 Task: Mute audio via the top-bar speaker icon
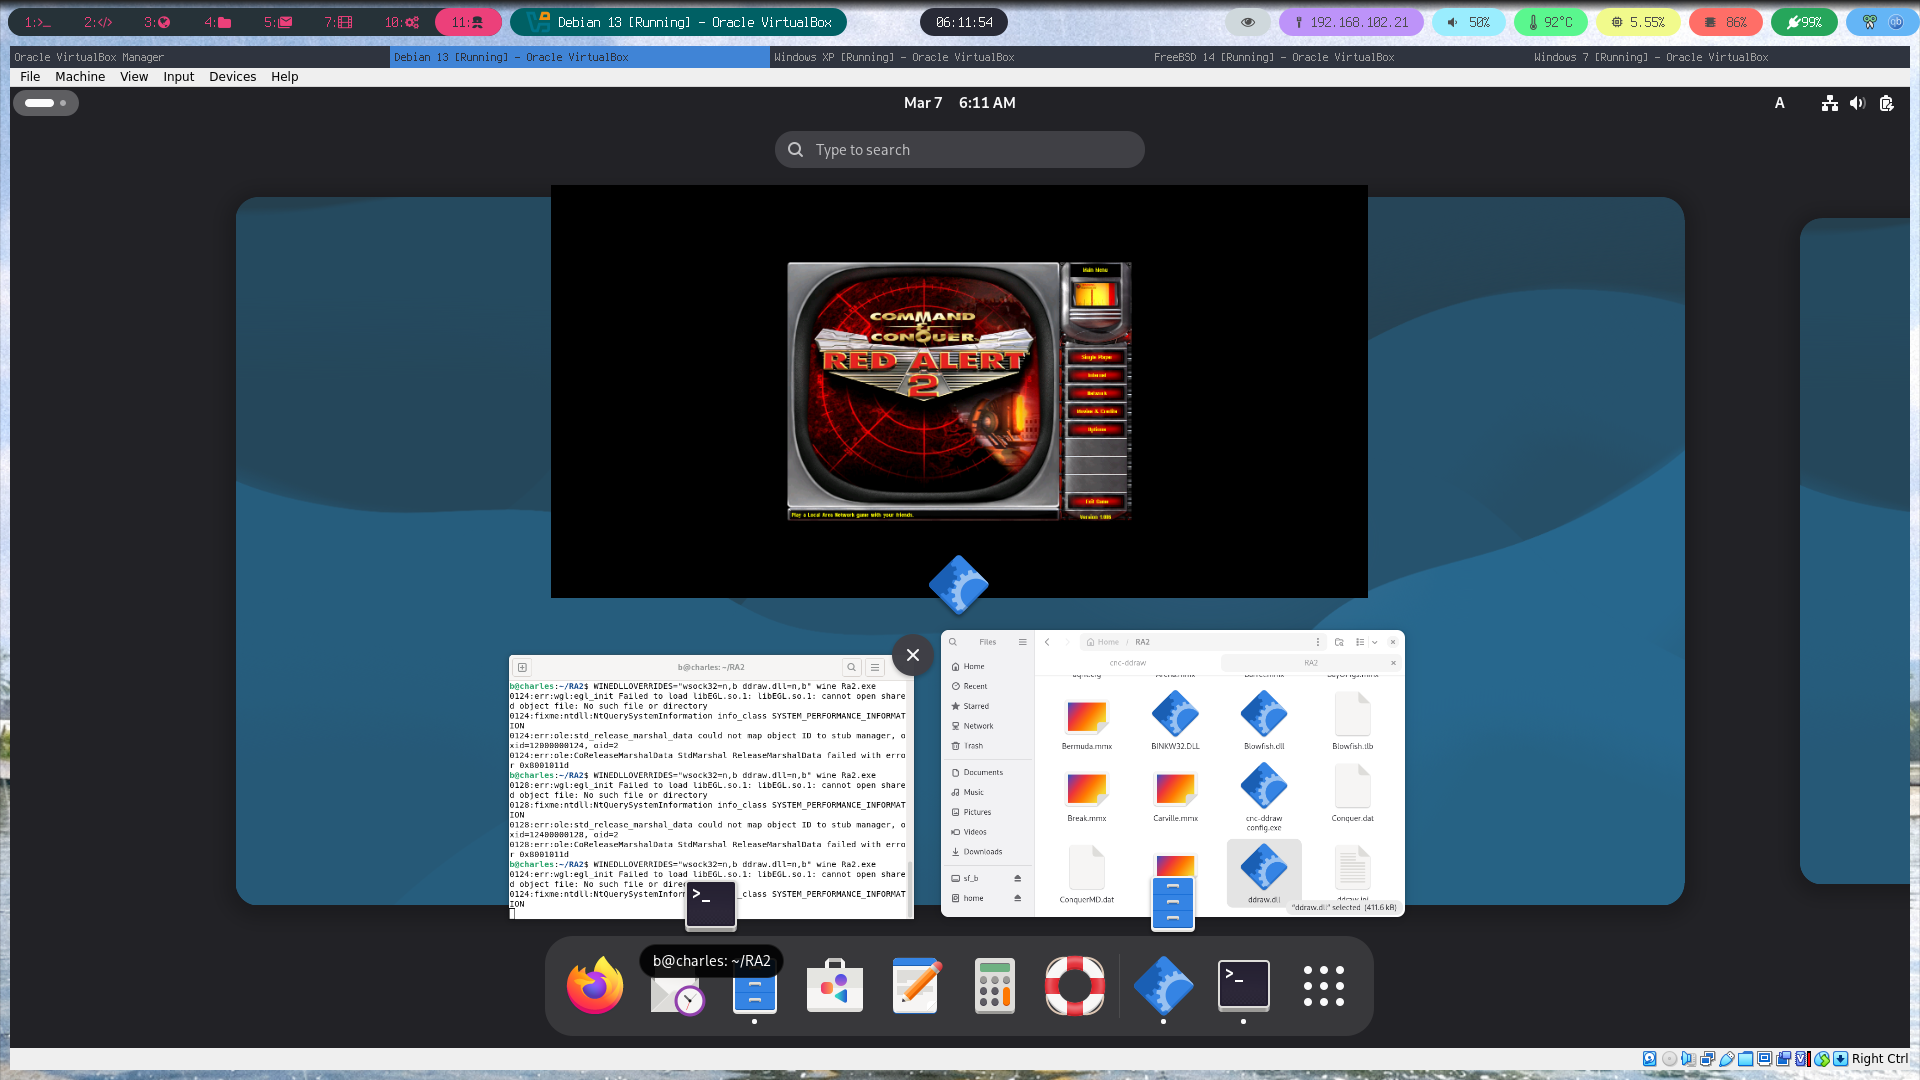(1857, 103)
